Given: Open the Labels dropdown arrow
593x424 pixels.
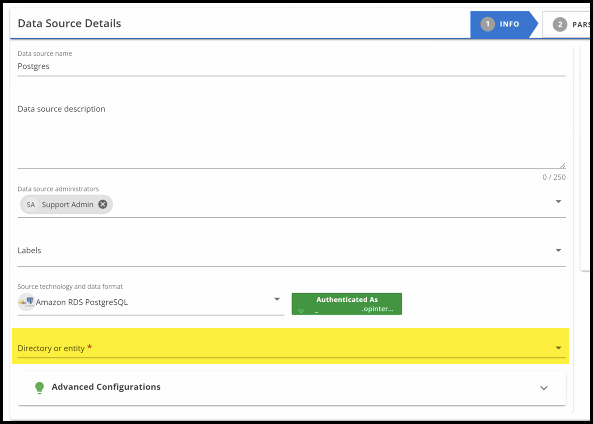Looking at the screenshot, I should tap(558, 250).
